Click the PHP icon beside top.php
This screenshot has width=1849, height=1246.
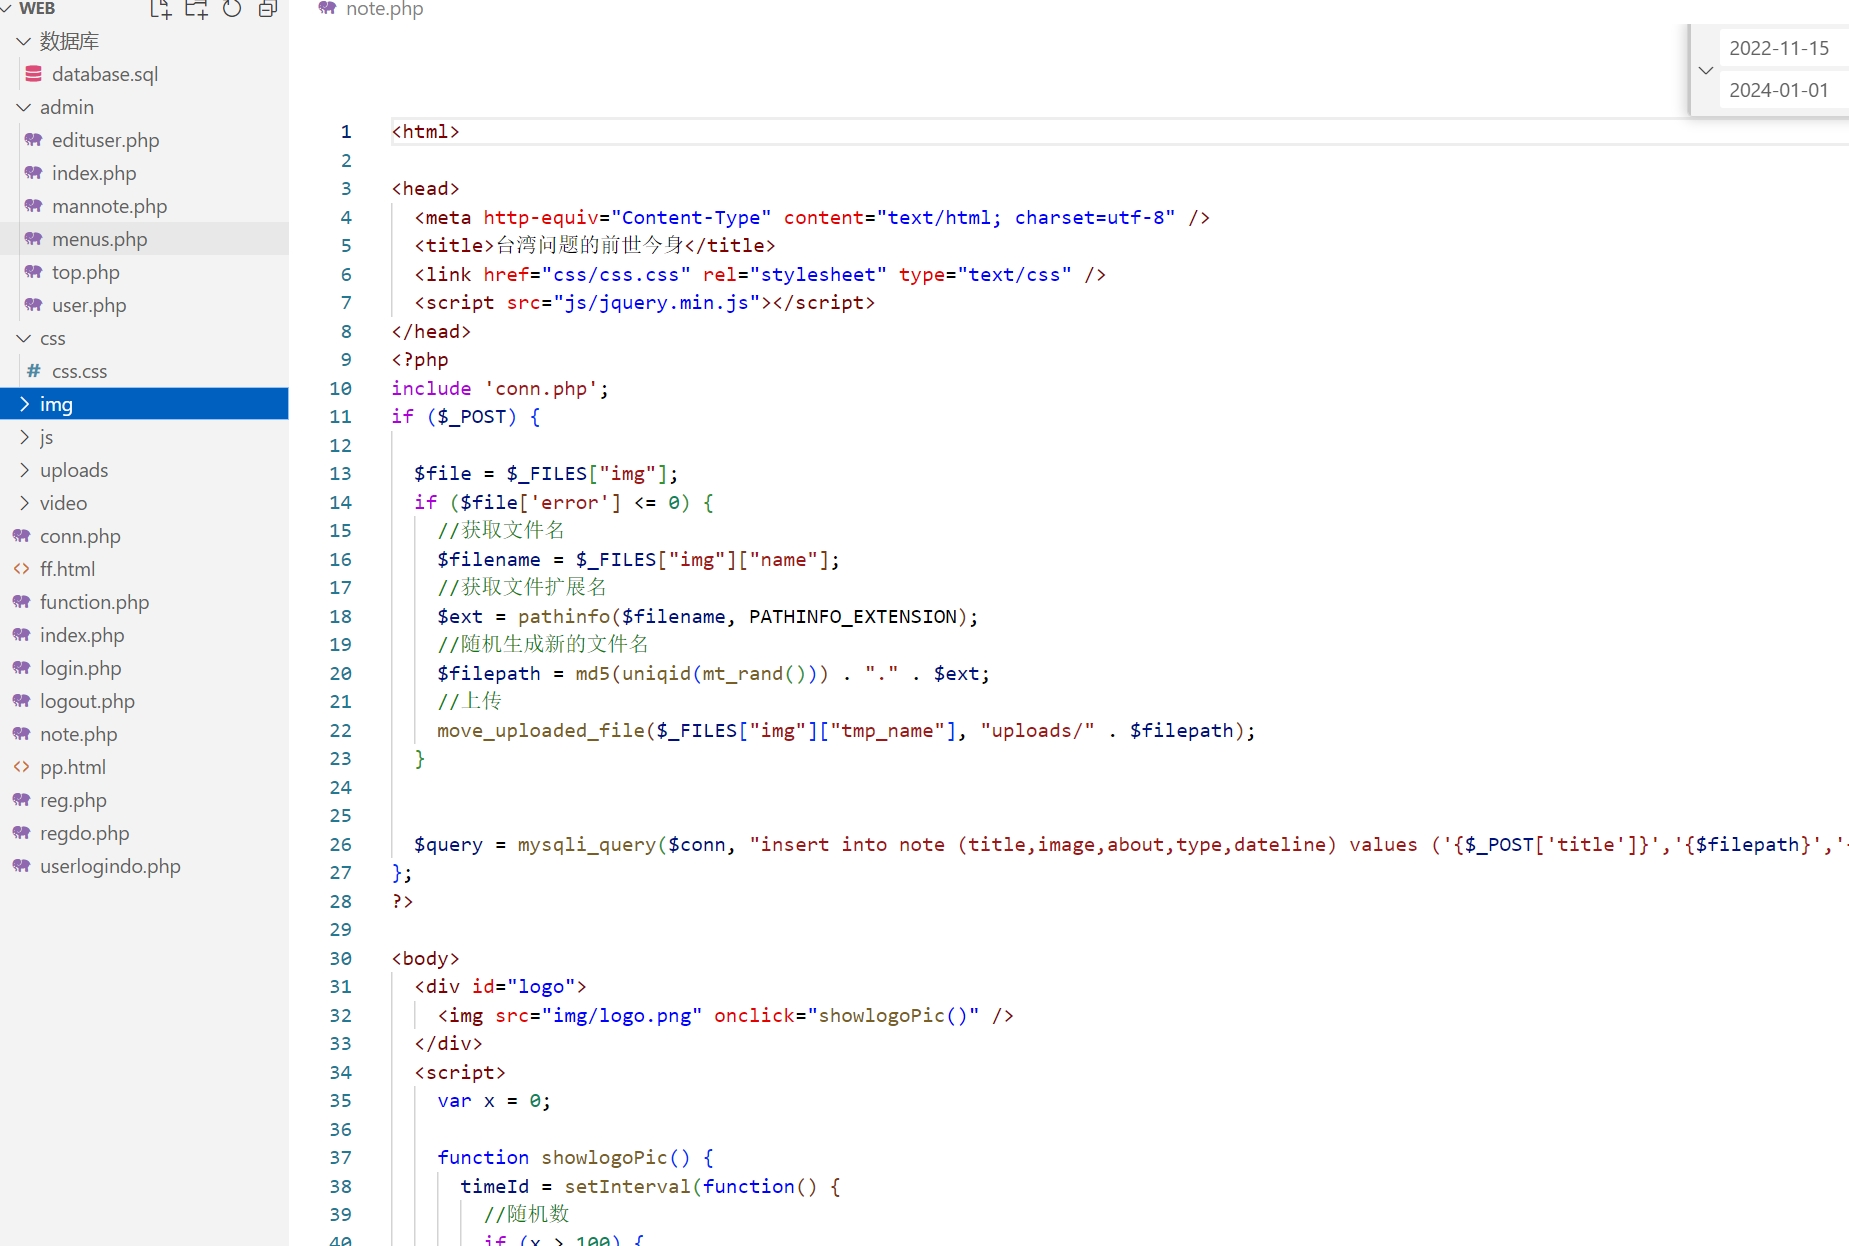pos(34,272)
